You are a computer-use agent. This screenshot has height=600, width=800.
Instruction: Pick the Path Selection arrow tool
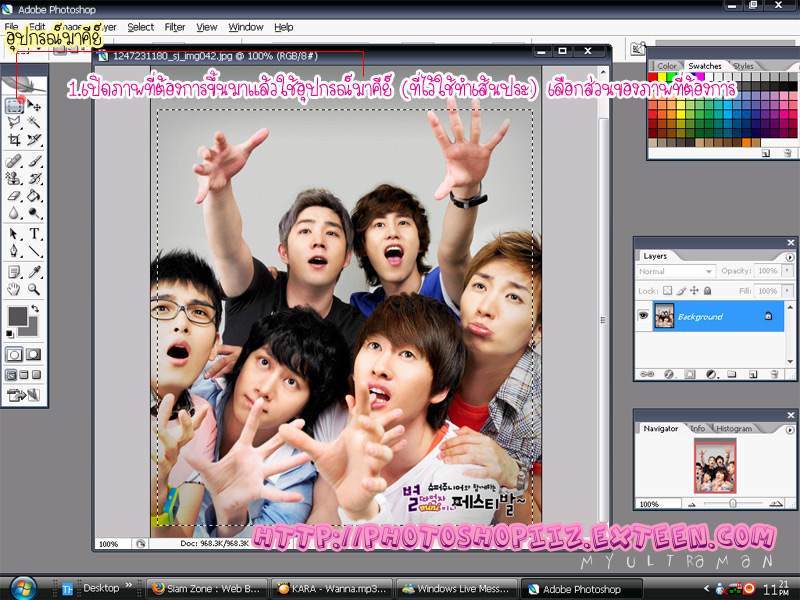coord(14,234)
